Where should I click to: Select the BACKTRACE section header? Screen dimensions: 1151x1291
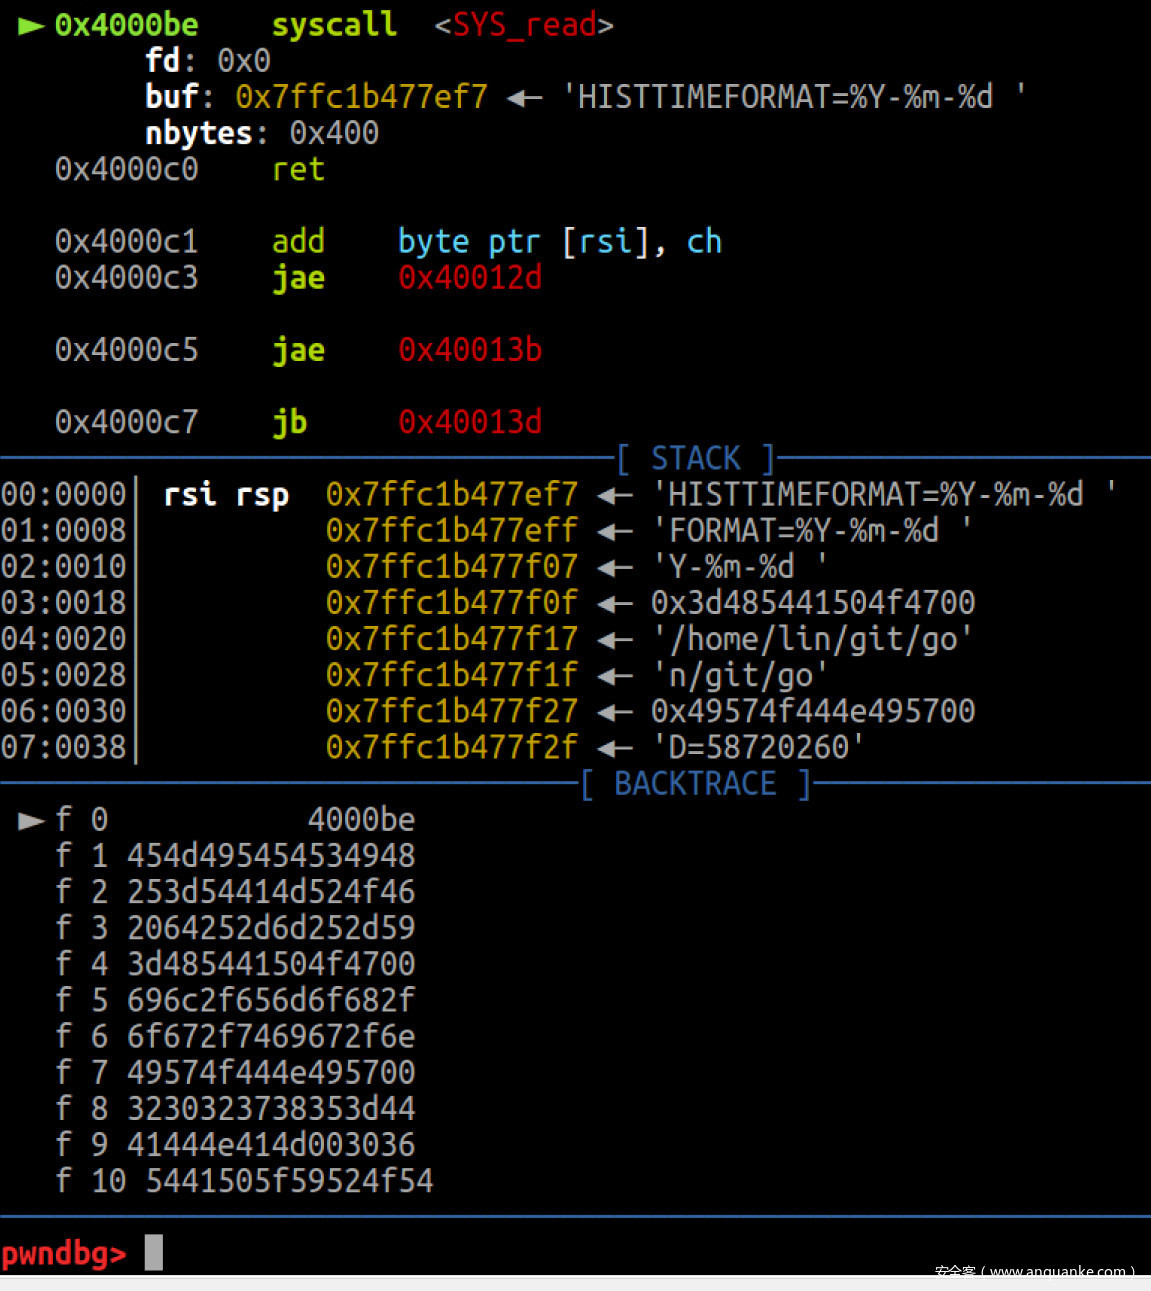[696, 784]
